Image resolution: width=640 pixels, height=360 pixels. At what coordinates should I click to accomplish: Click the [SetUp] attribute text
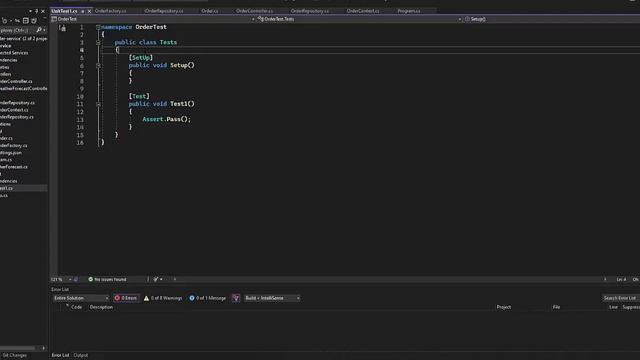[141, 58]
